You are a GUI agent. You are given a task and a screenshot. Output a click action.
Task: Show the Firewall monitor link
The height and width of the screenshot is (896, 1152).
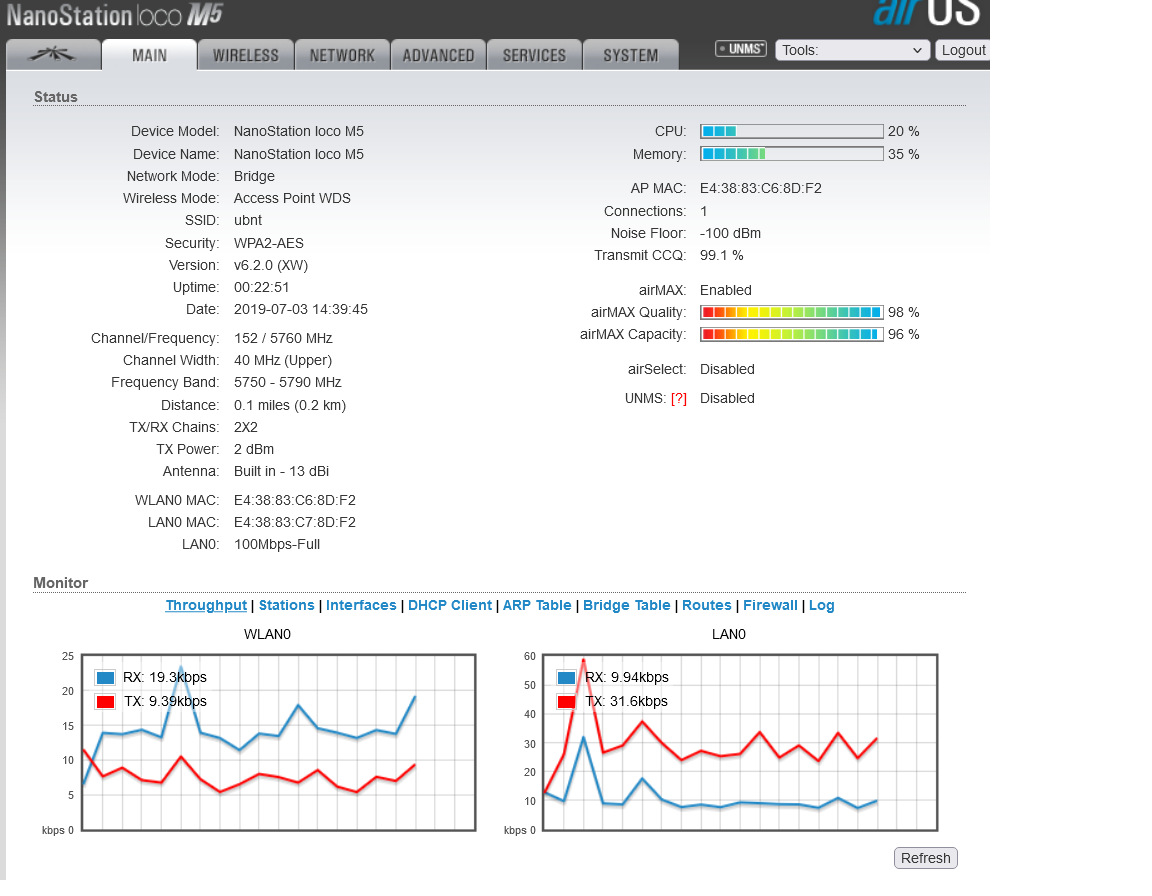pyautogui.click(x=770, y=606)
